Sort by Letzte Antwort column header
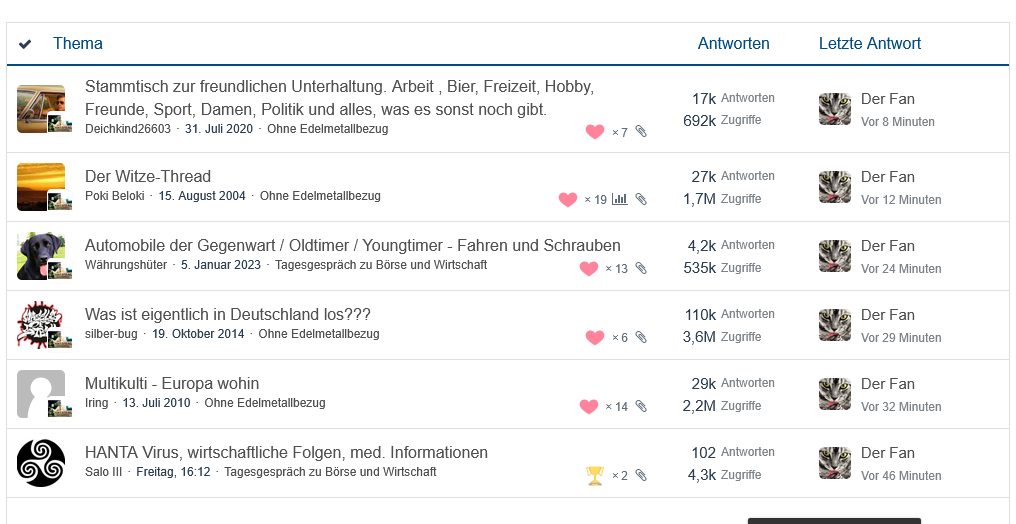The height and width of the screenshot is (524, 1016). [x=870, y=43]
